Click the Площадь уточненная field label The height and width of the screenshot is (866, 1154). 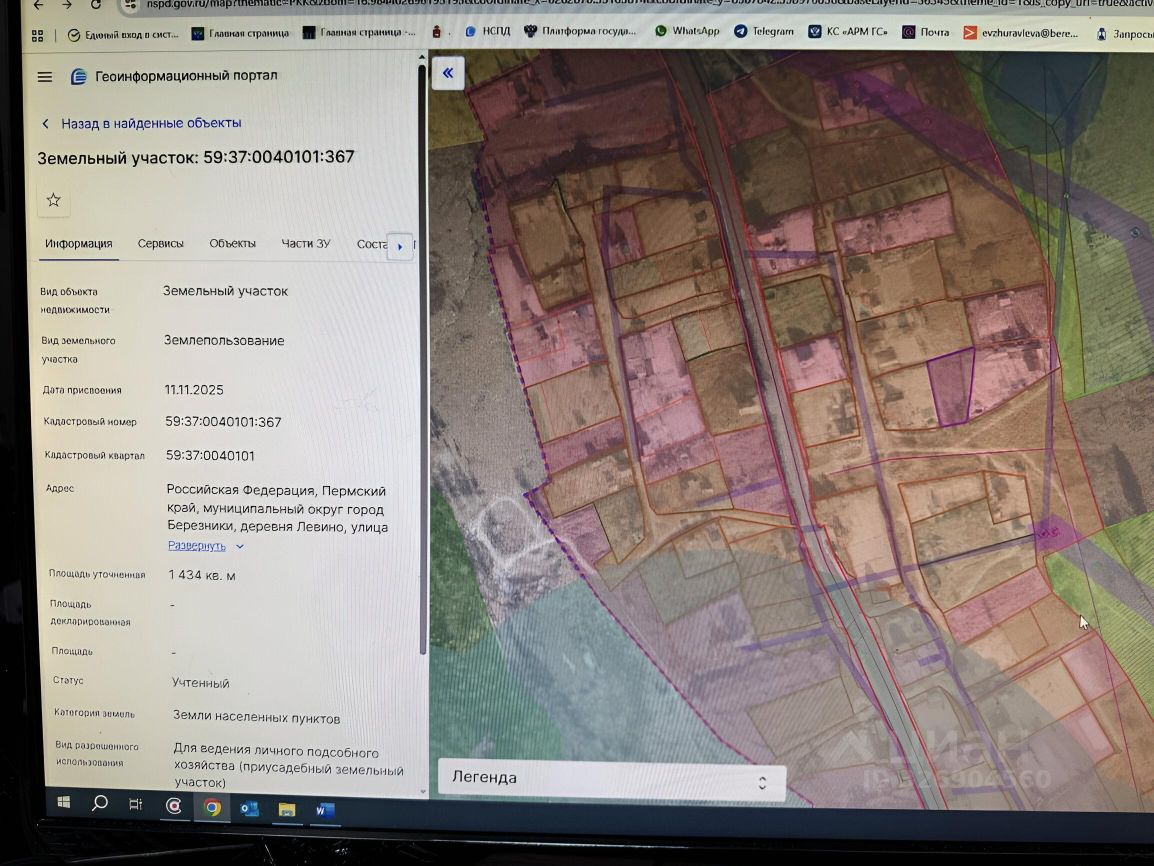[x=97, y=575]
